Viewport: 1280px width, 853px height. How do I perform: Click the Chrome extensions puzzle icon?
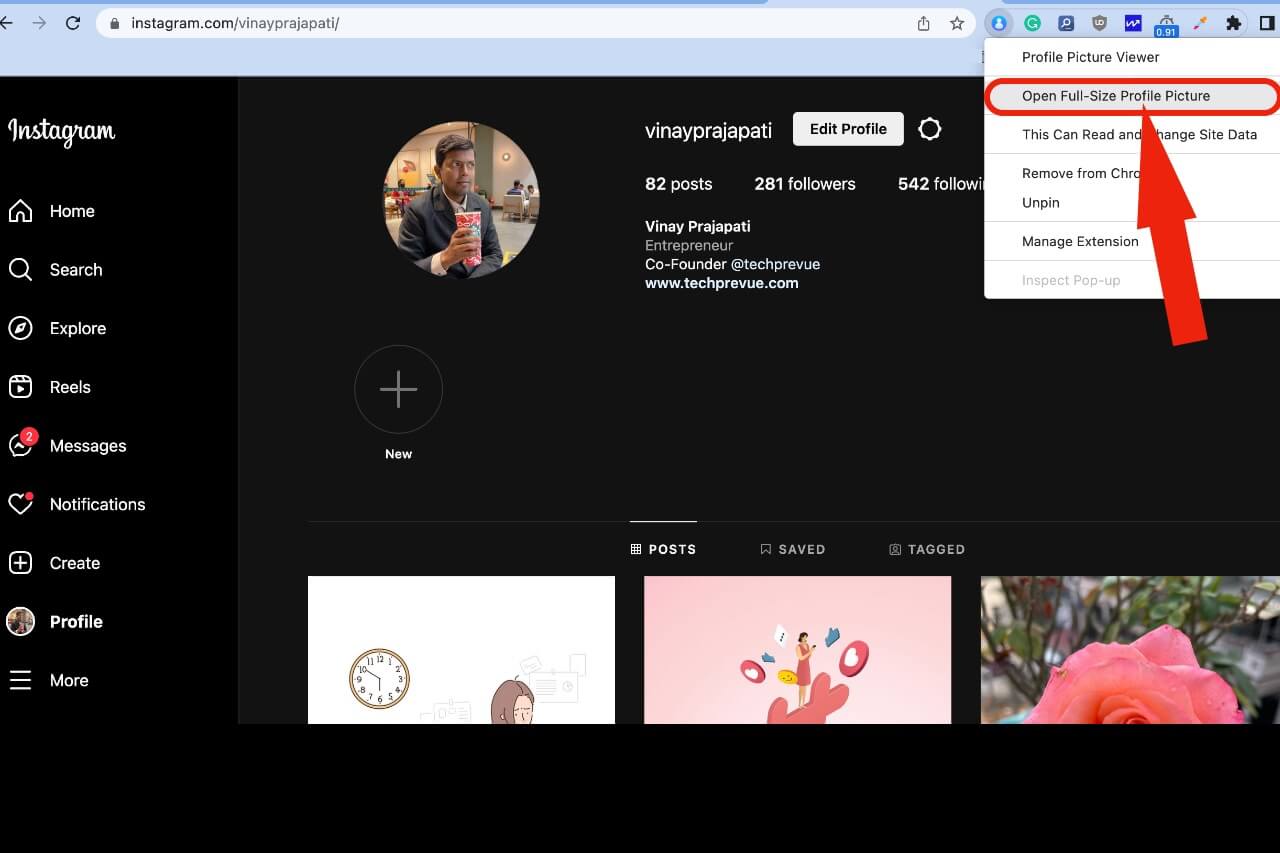tap(1233, 22)
